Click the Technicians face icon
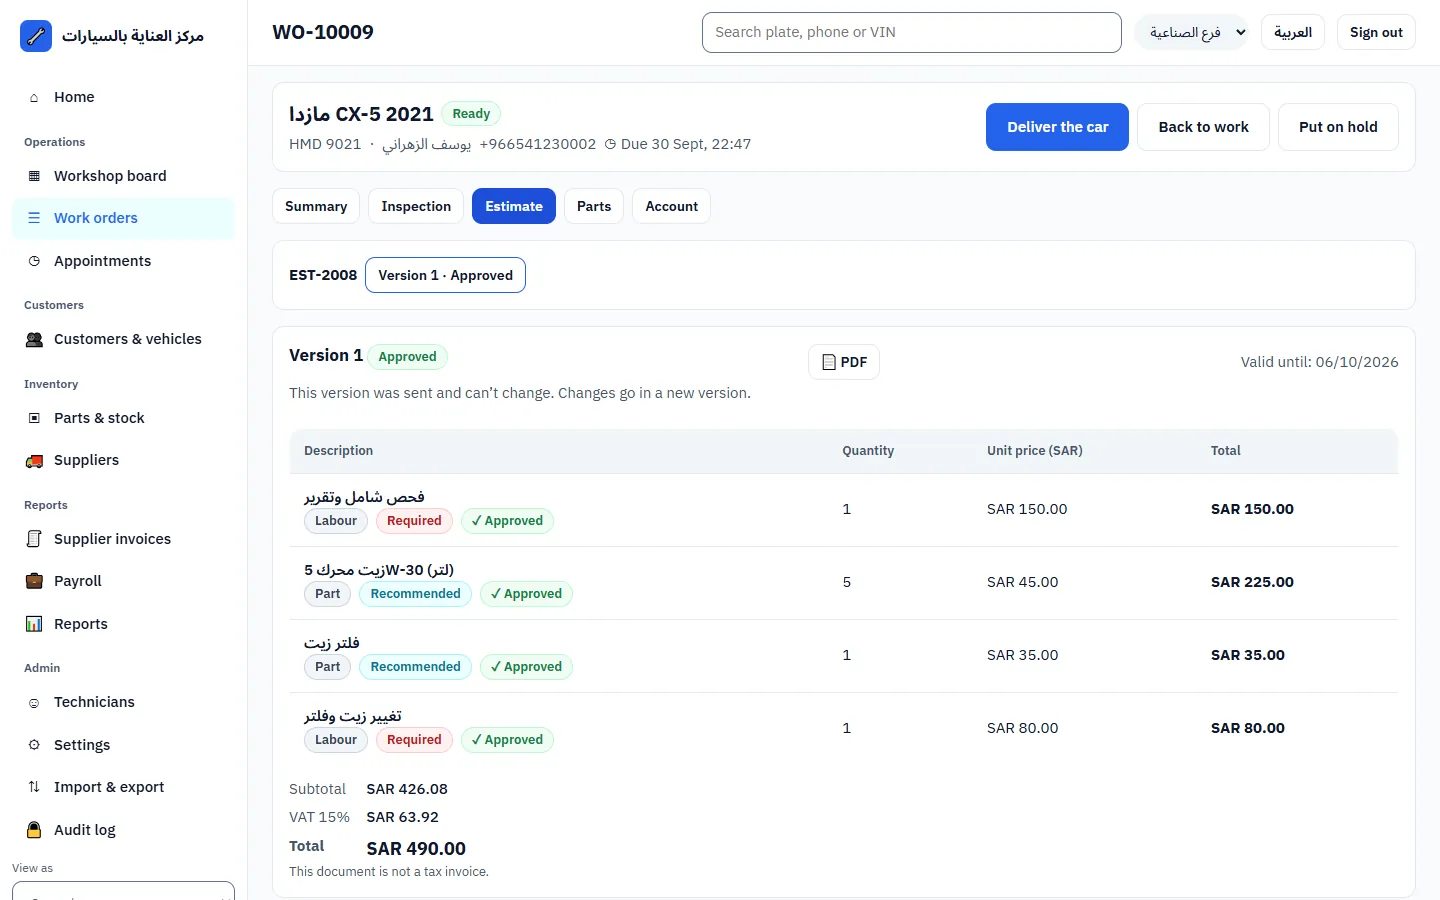The image size is (1440, 900). (x=34, y=702)
